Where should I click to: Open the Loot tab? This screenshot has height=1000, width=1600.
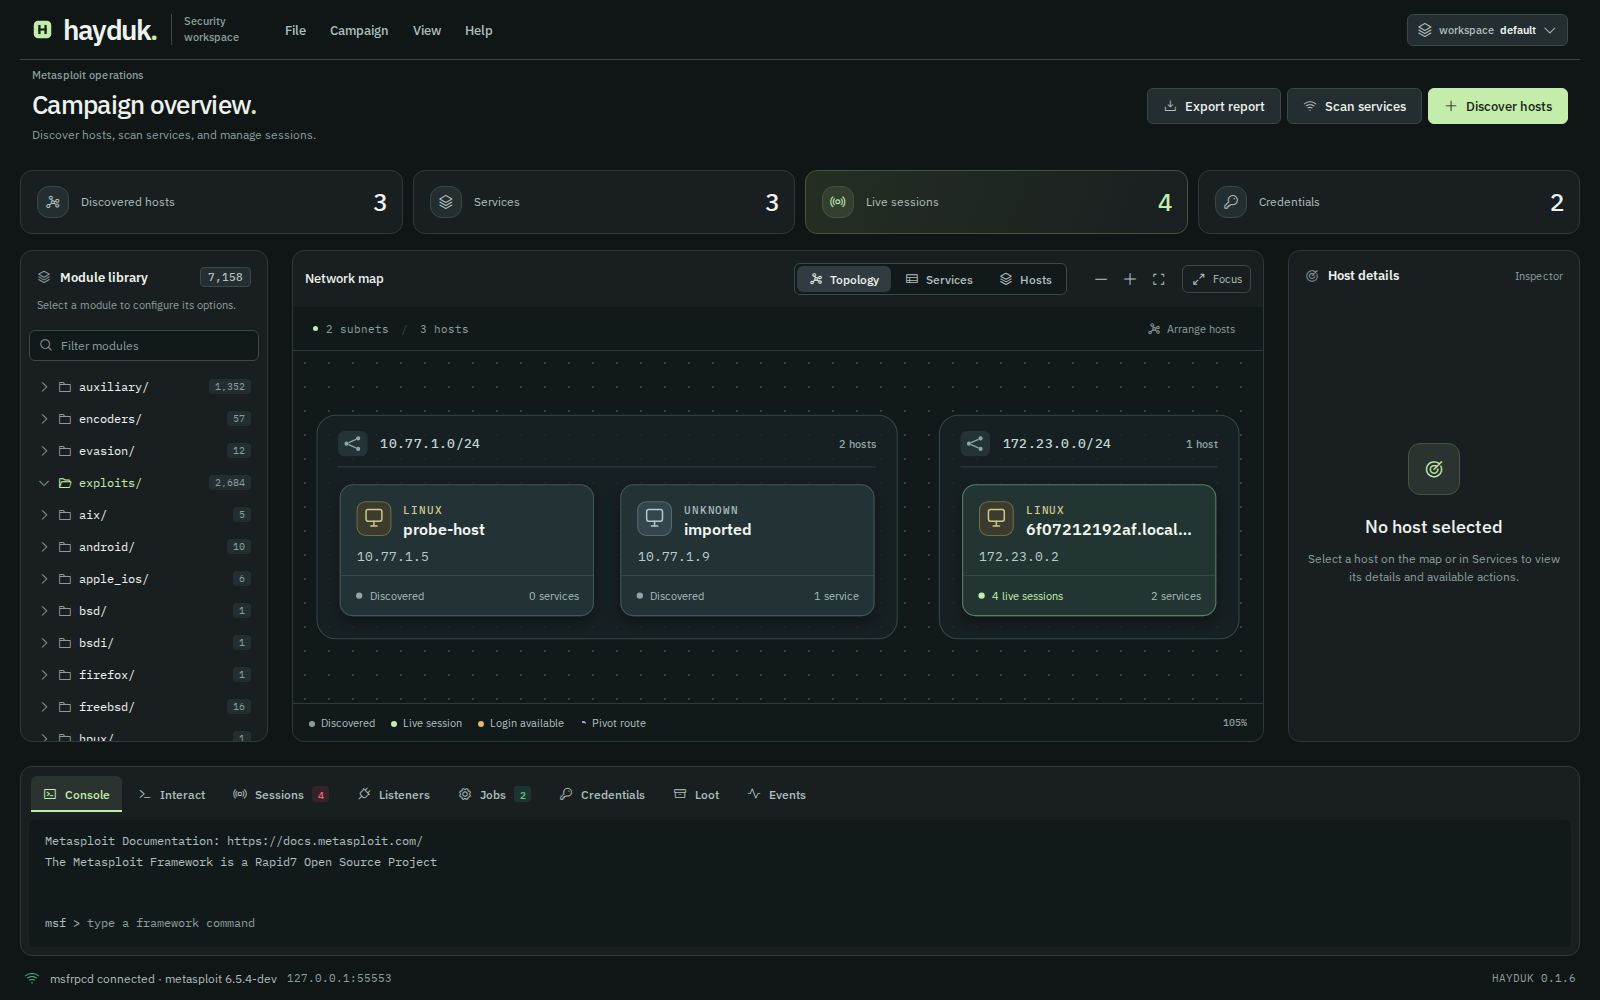[696, 795]
